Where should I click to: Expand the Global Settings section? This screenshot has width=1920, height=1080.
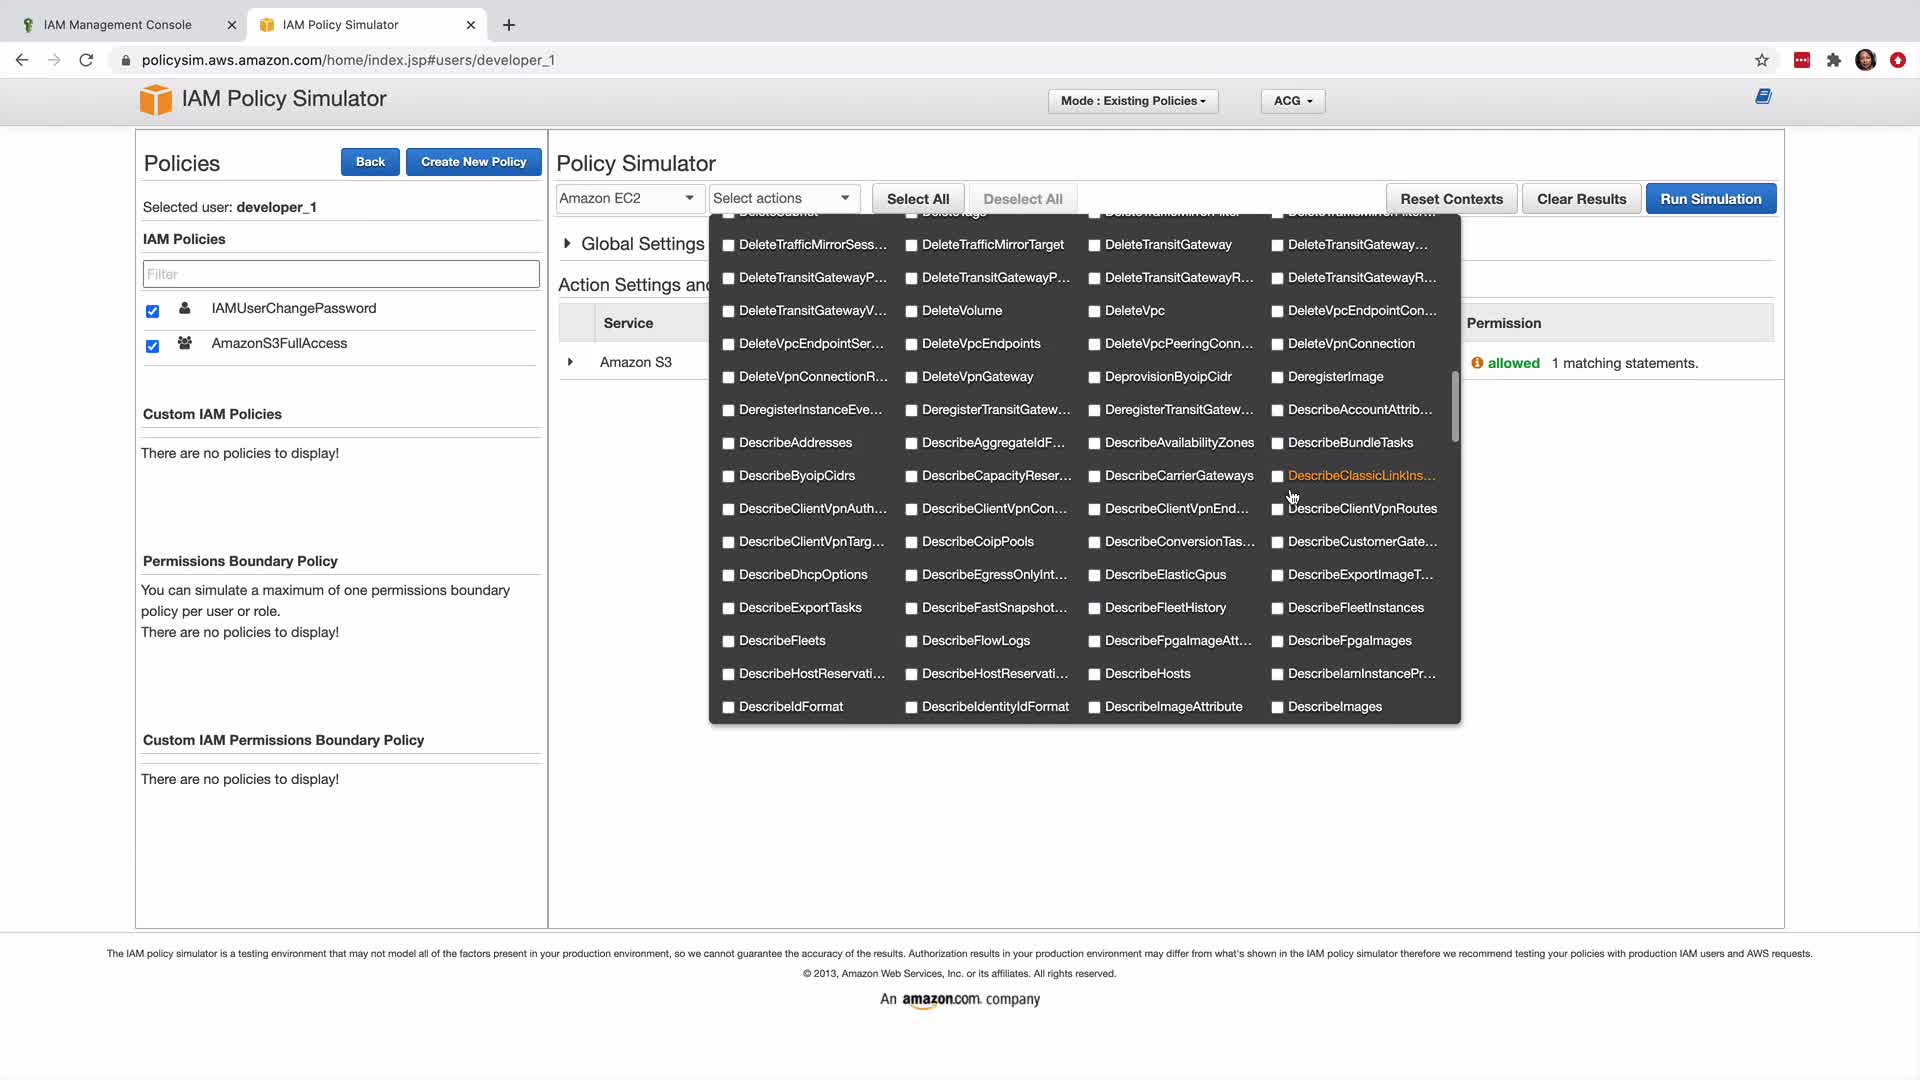coord(567,244)
